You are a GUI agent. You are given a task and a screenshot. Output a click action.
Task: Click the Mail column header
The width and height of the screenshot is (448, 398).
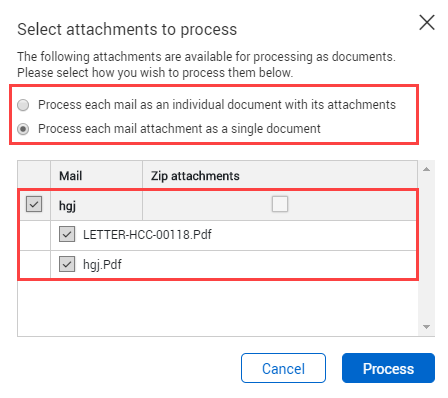click(96, 175)
